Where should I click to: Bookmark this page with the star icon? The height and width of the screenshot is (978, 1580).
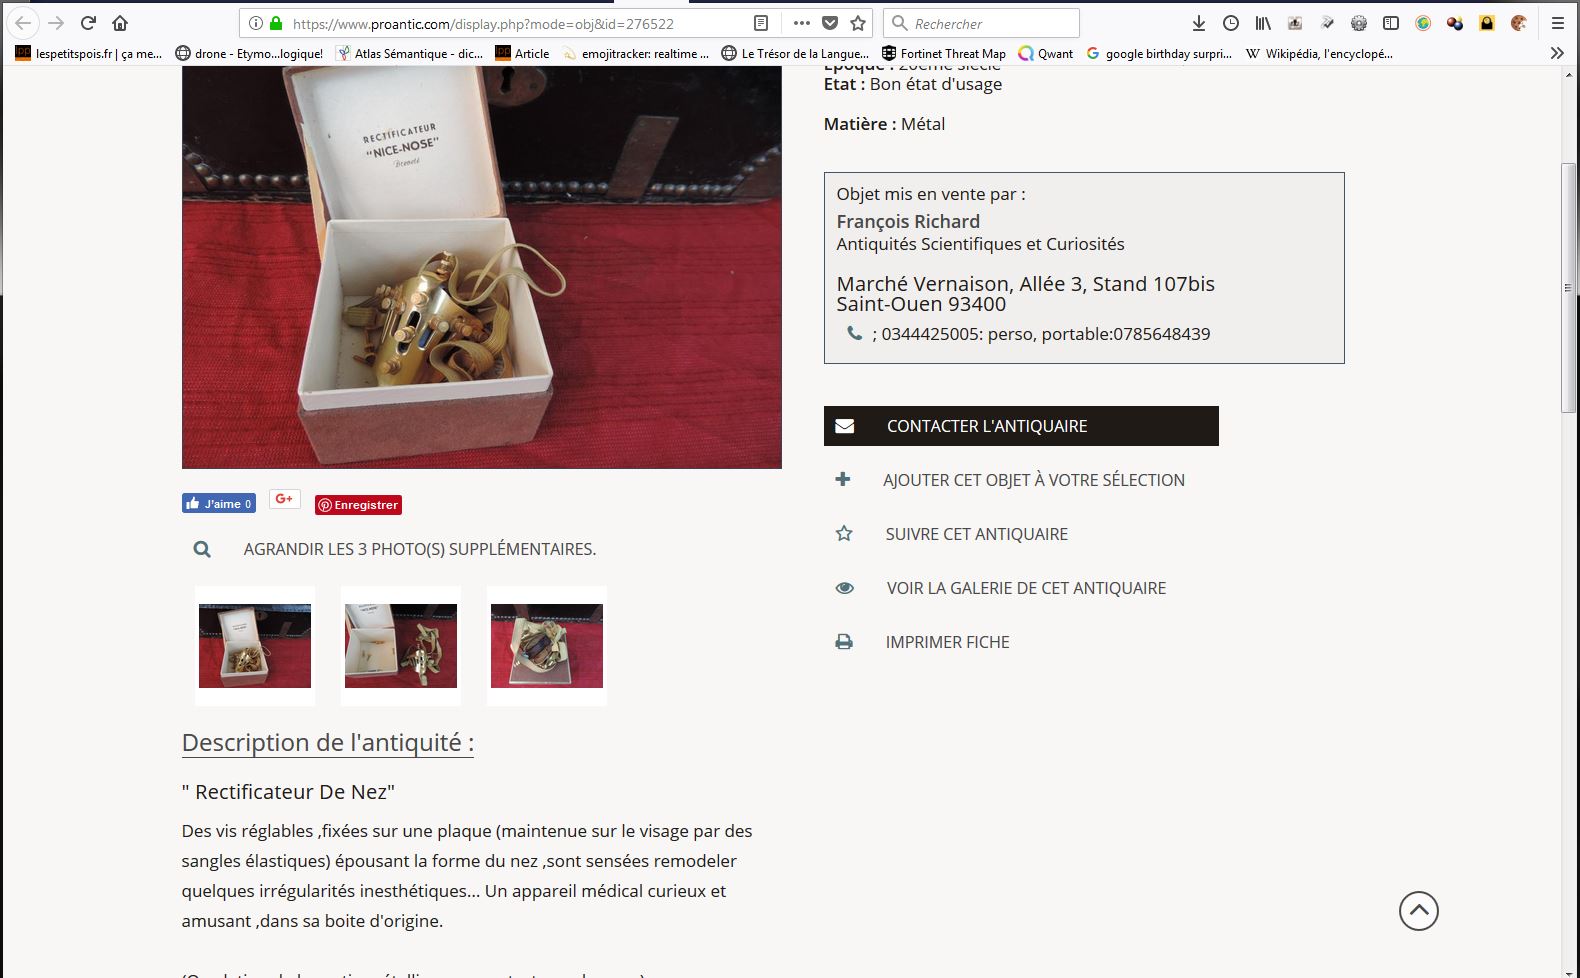(x=858, y=23)
